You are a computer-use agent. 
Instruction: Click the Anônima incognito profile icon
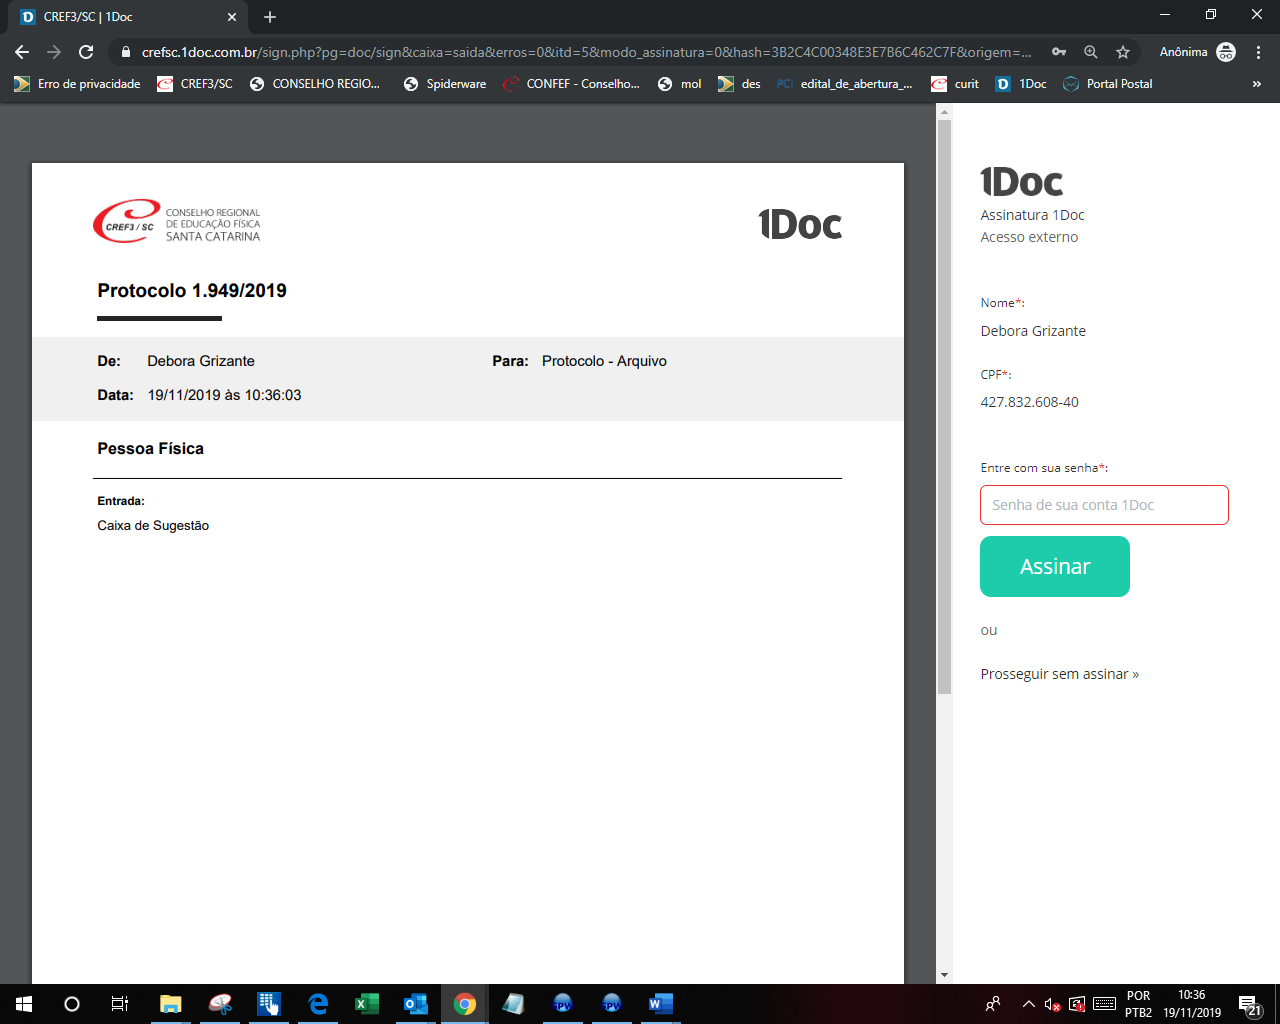click(1226, 52)
